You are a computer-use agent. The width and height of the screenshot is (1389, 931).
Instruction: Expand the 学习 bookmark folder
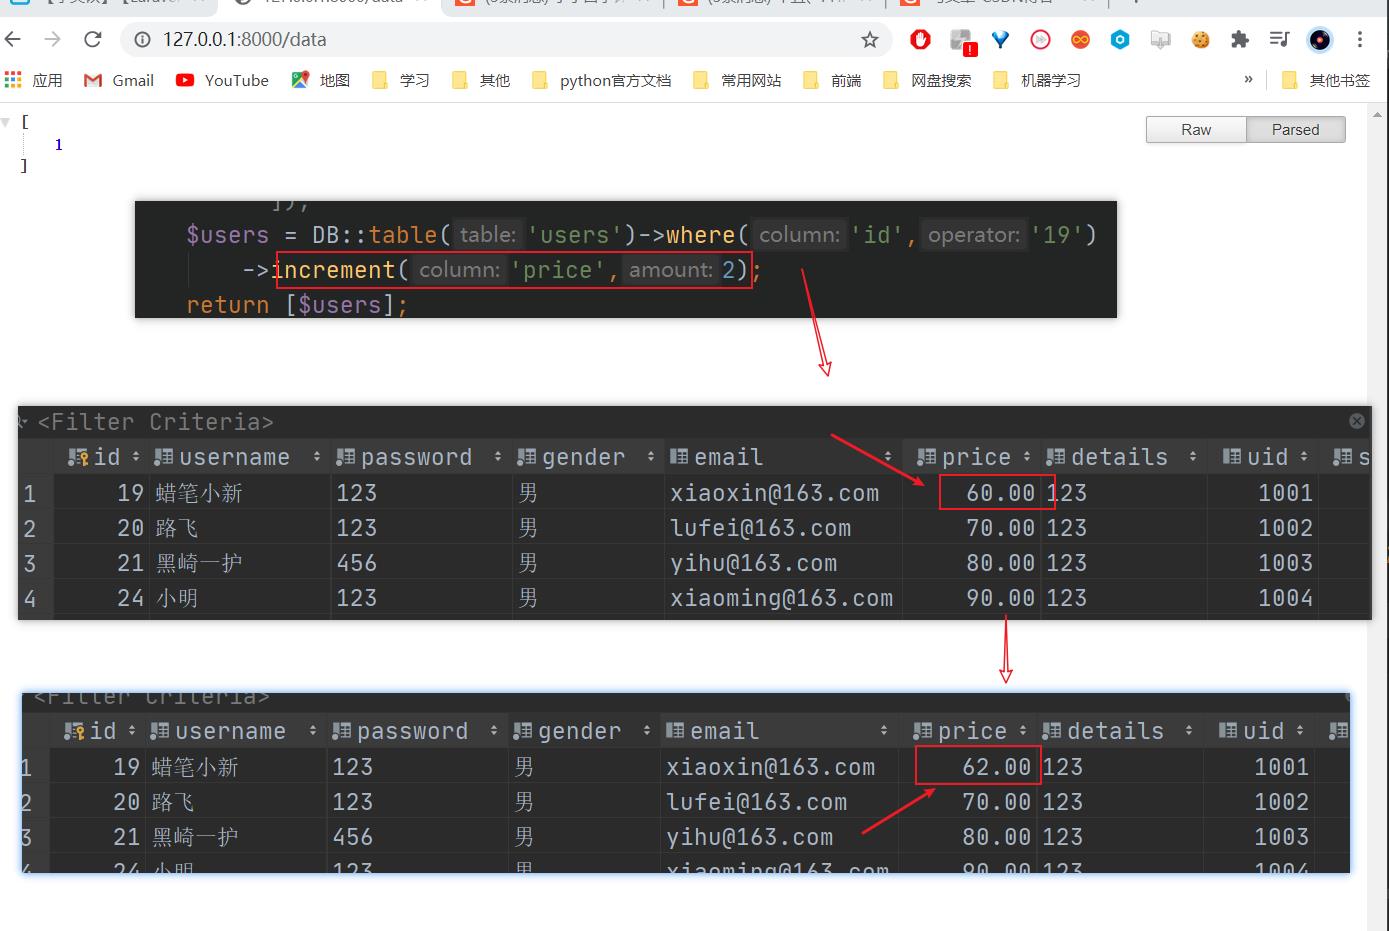[x=401, y=80]
